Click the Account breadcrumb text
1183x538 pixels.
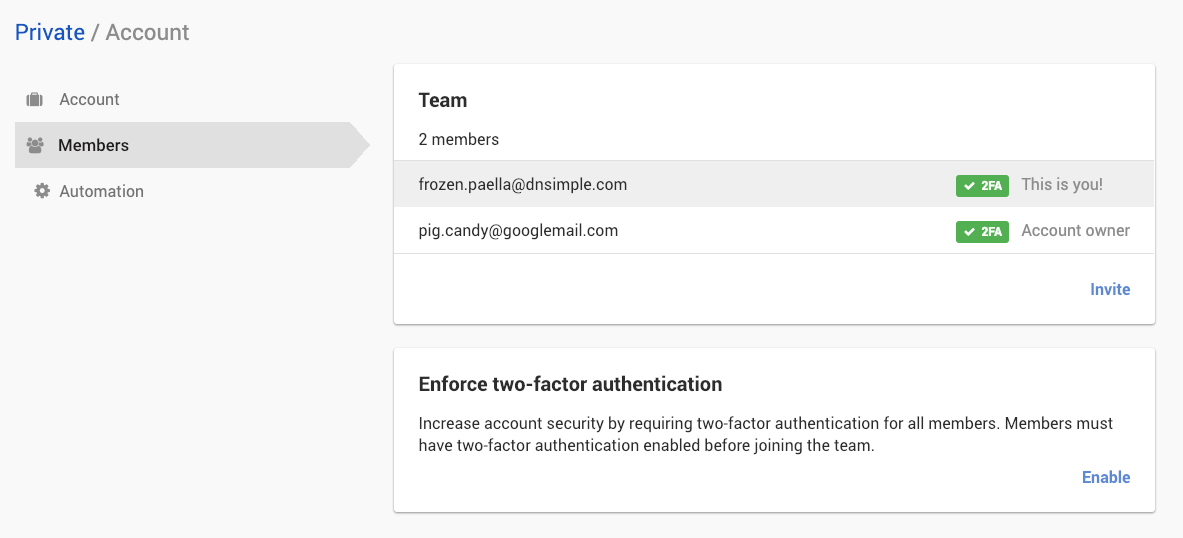coord(147,32)
